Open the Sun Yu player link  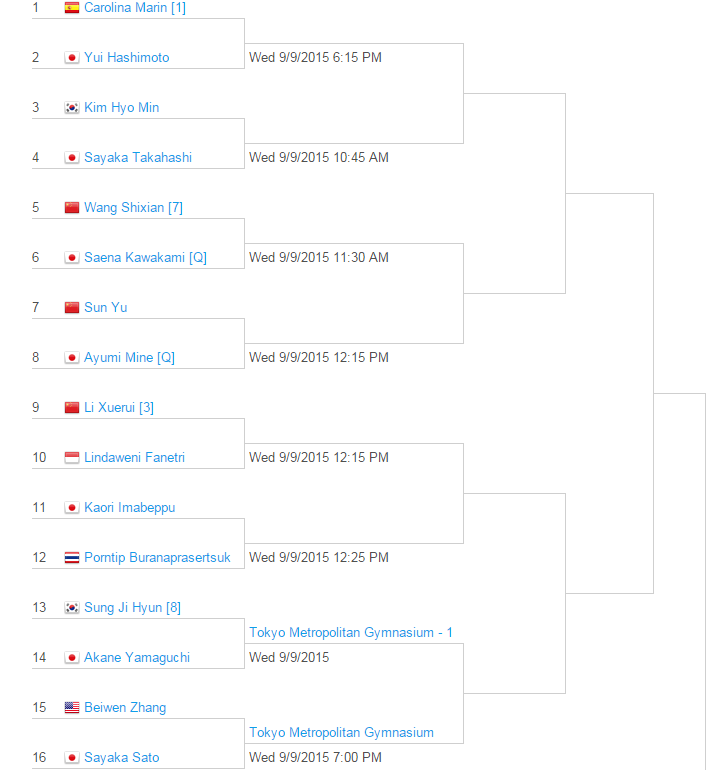[105, 308]
